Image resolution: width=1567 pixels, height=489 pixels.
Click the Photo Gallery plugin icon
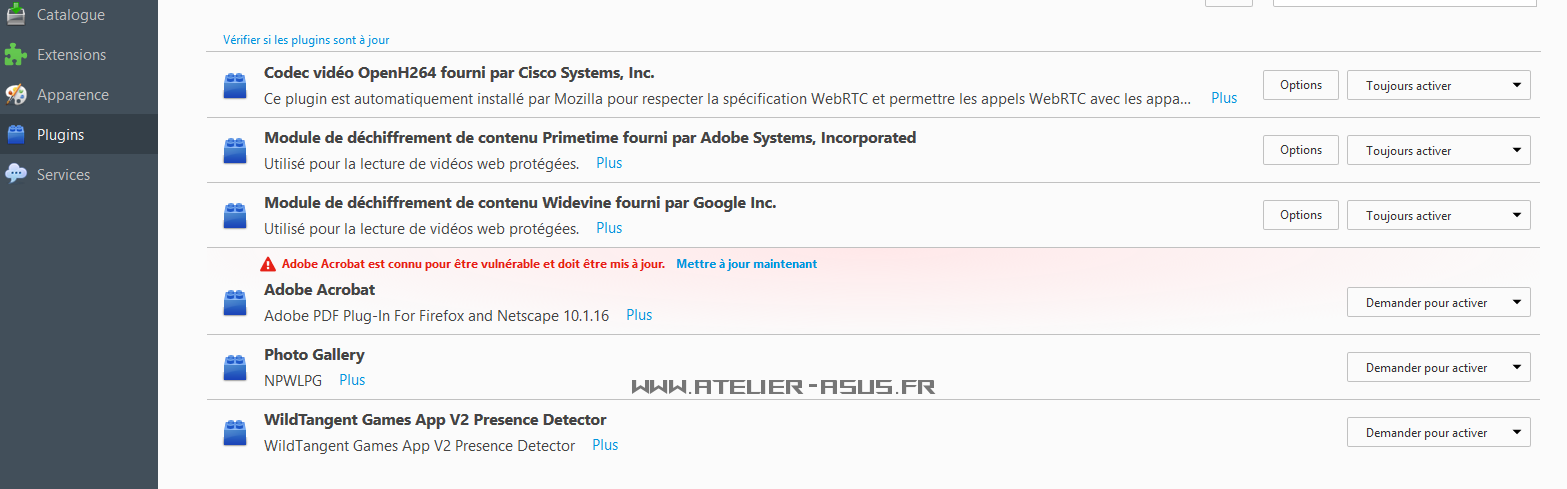point(235,368)
